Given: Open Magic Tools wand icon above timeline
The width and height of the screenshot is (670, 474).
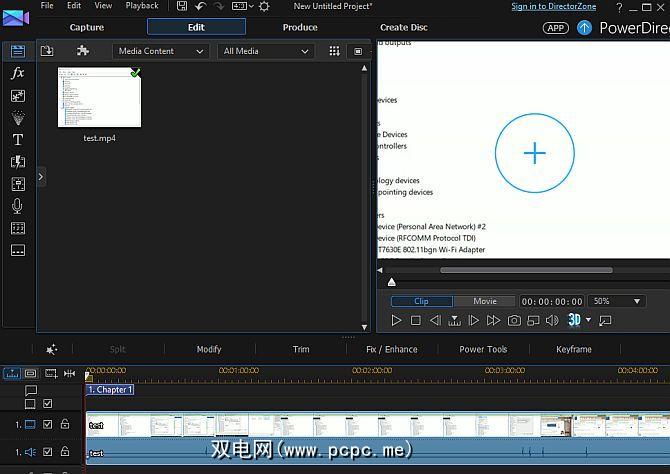Looking at the screenshot, I should pyautogui.click(x=52, y=349).
